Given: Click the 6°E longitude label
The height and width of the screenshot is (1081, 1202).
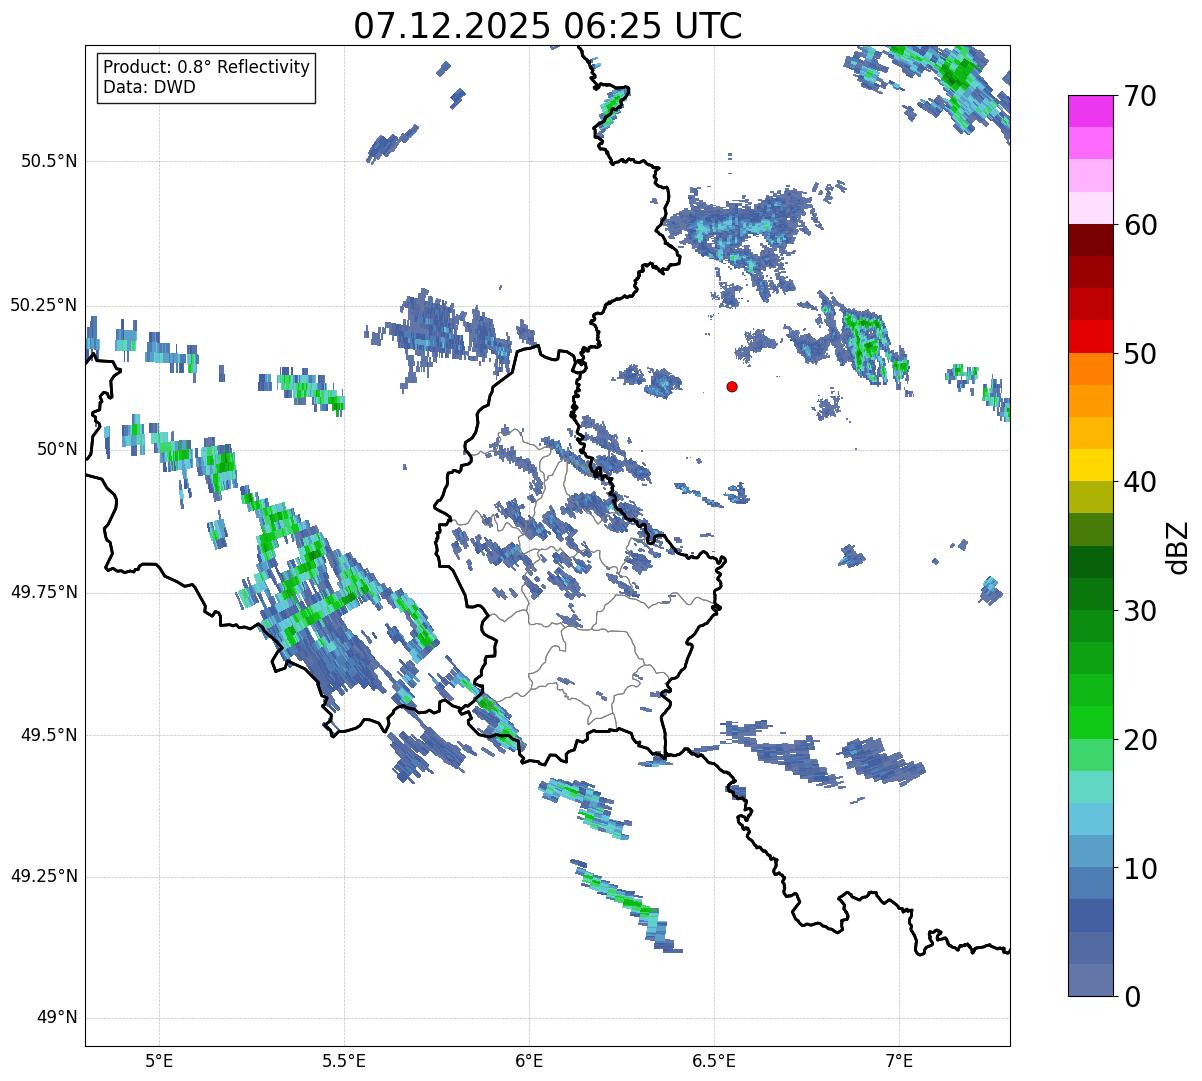Looking at the screenshot, I should coord(529,1060).
